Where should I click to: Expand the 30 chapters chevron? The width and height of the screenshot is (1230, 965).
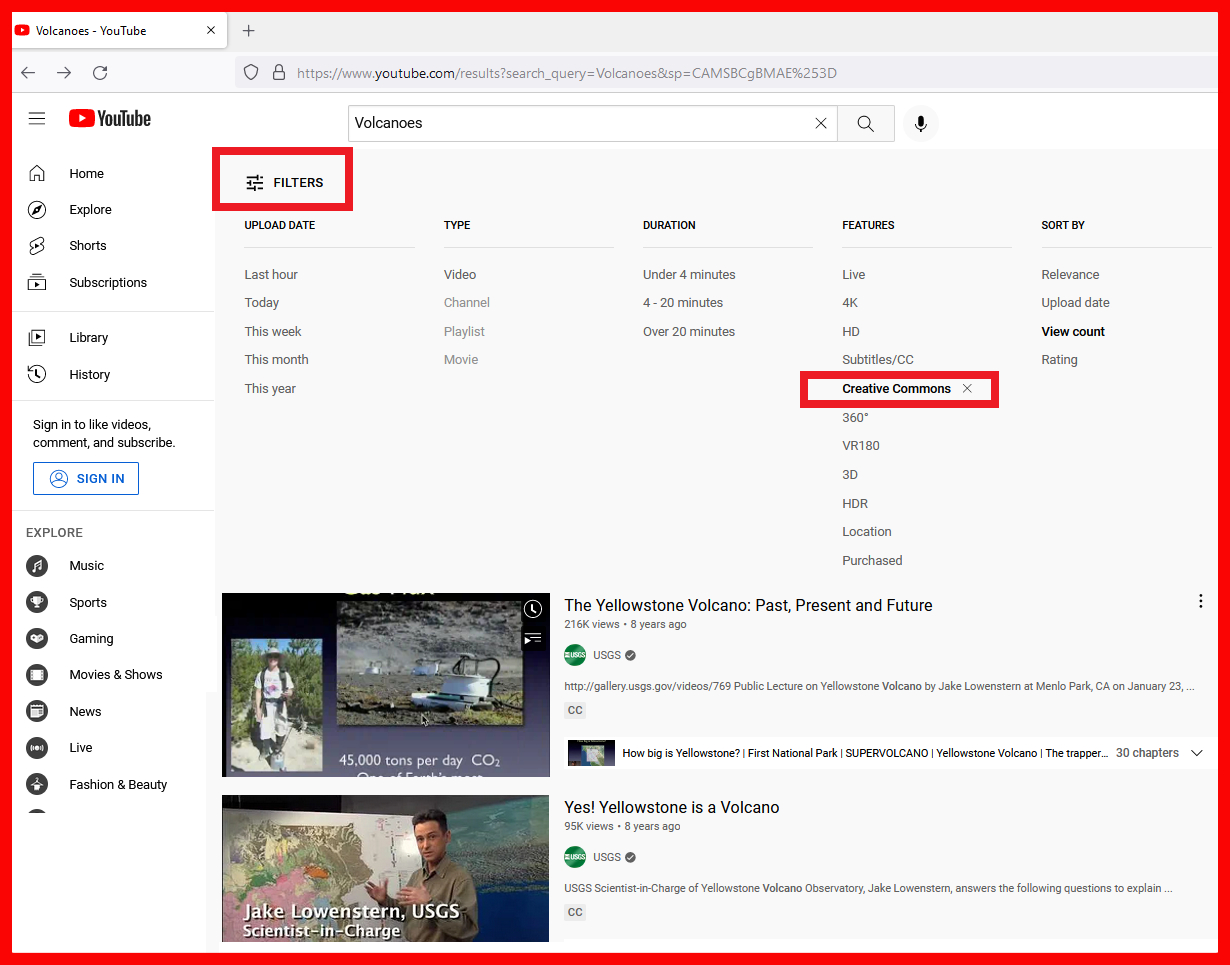1197,753
